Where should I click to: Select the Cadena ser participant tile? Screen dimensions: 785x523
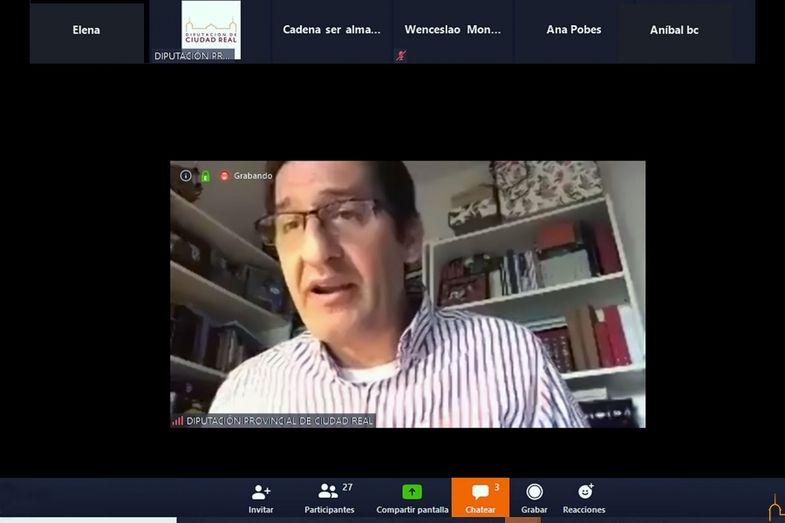point(331,31)
